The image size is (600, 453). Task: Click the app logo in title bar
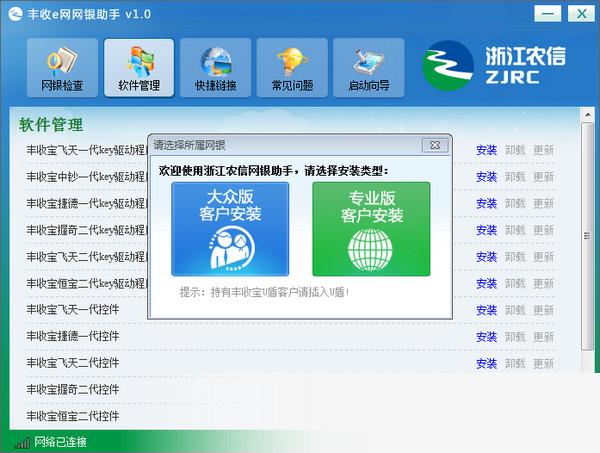tap(15, 14)
